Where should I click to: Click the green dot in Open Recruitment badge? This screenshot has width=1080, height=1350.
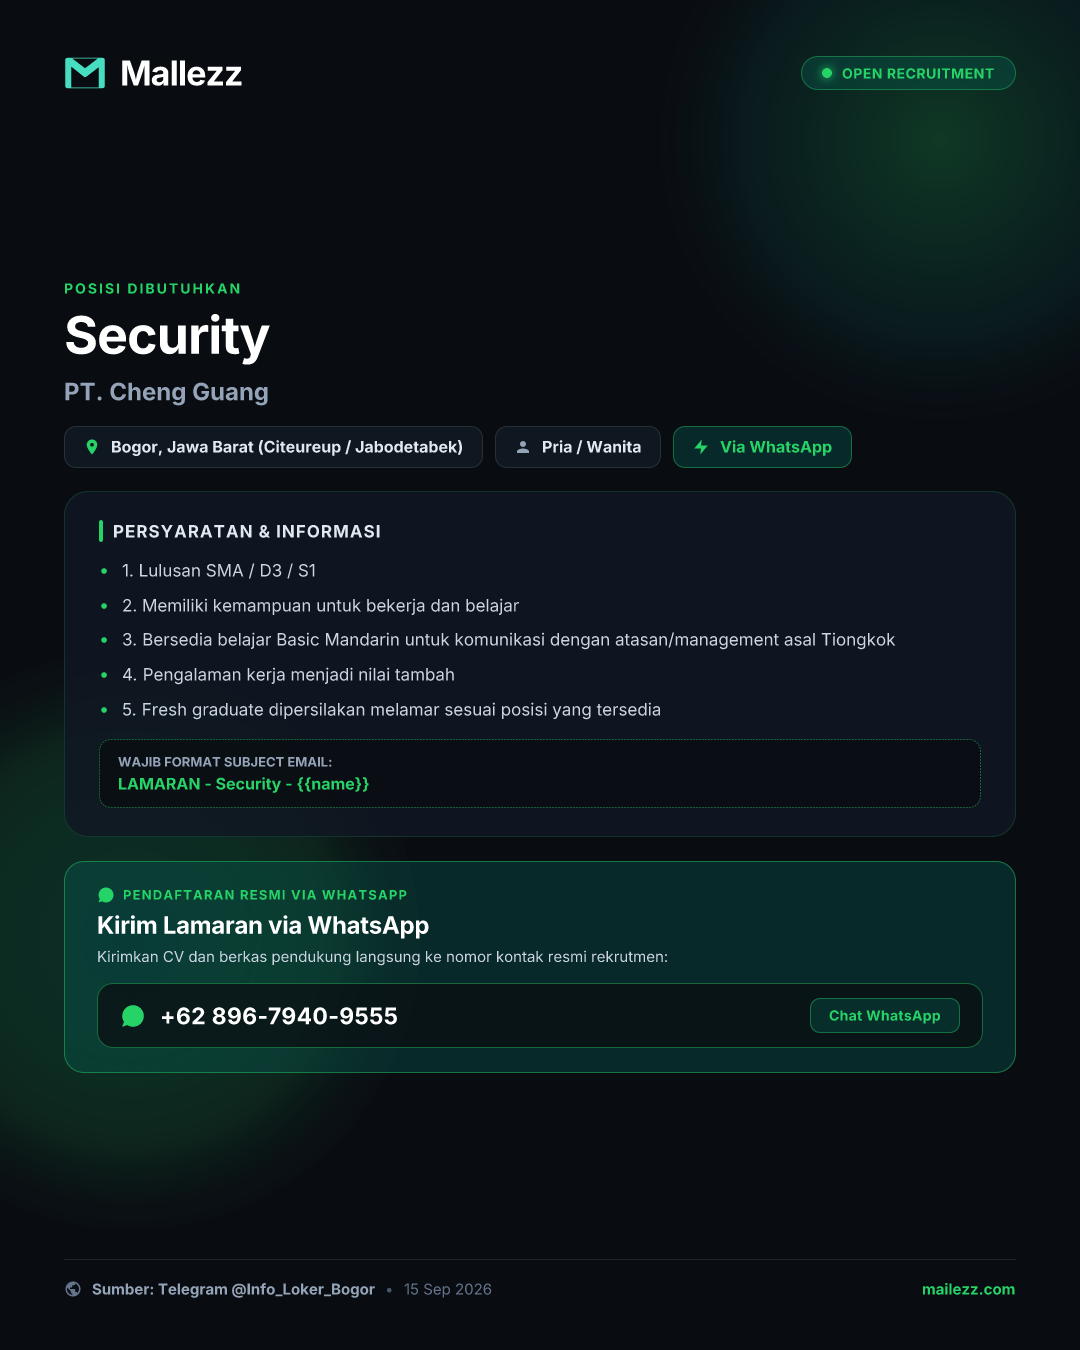point(827,73)
